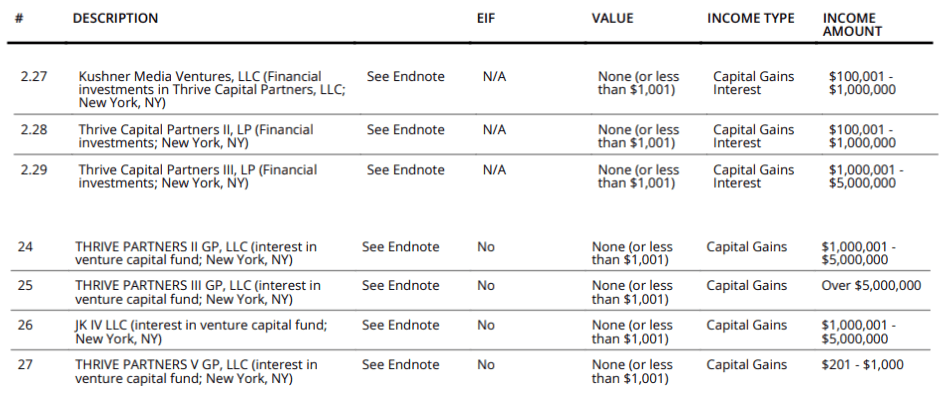
Task: Select row number 2.29
Action: [x=34, y=170]
